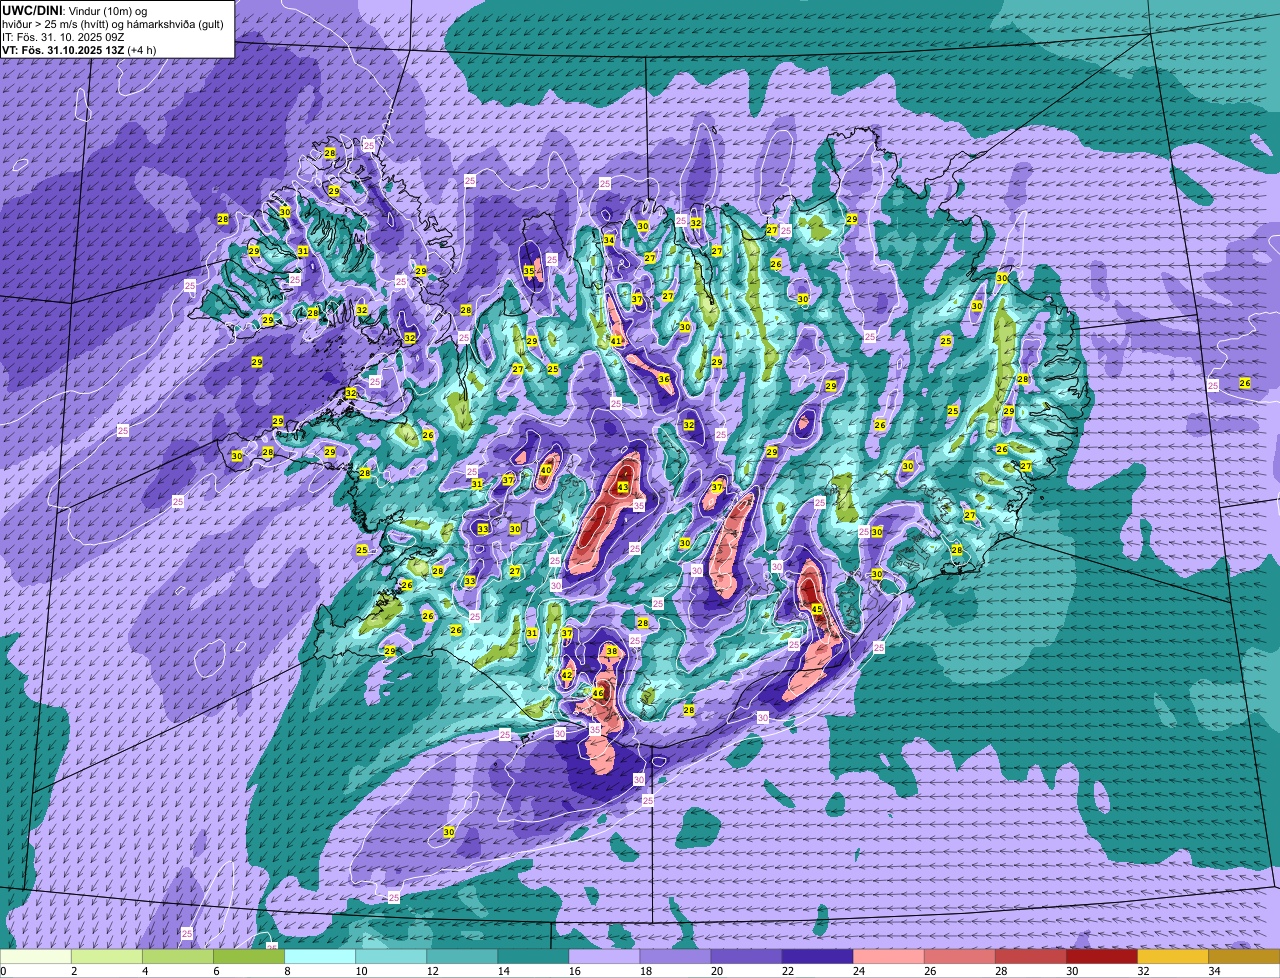This screenshot has height=978, width=1280.
Task: Click the yellow 36 max gust label
Action: 664,379
